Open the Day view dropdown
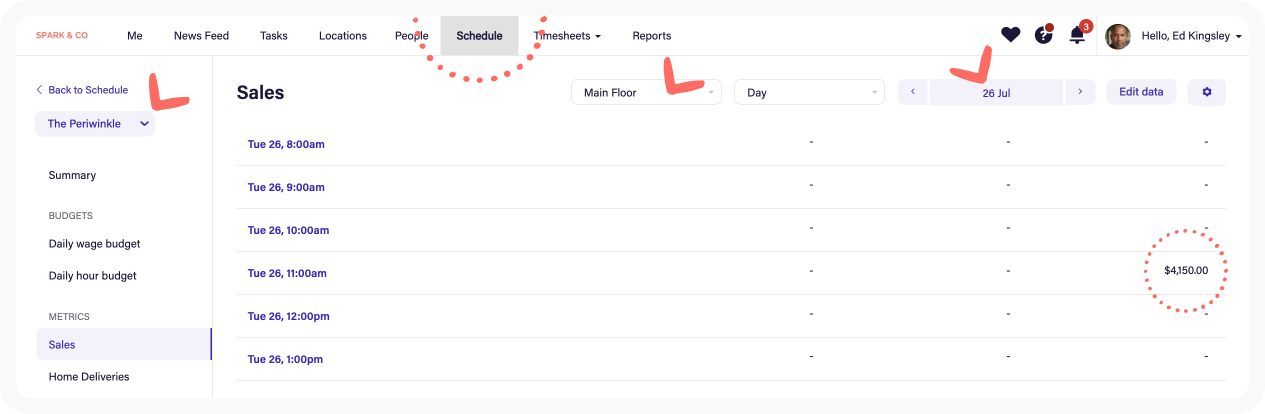The image size is (1265, 414). pos(809,92)
